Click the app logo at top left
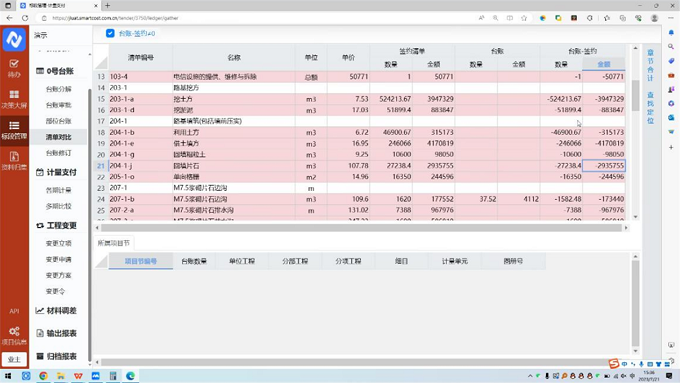This screenshot has width=680, height=383. (14, 40)
